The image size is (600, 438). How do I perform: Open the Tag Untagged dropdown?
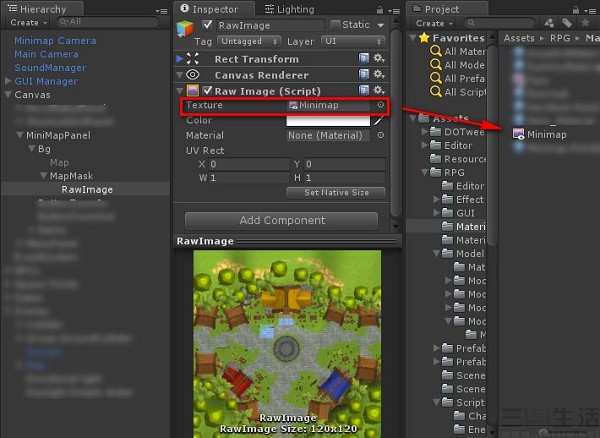click(249, 41)
